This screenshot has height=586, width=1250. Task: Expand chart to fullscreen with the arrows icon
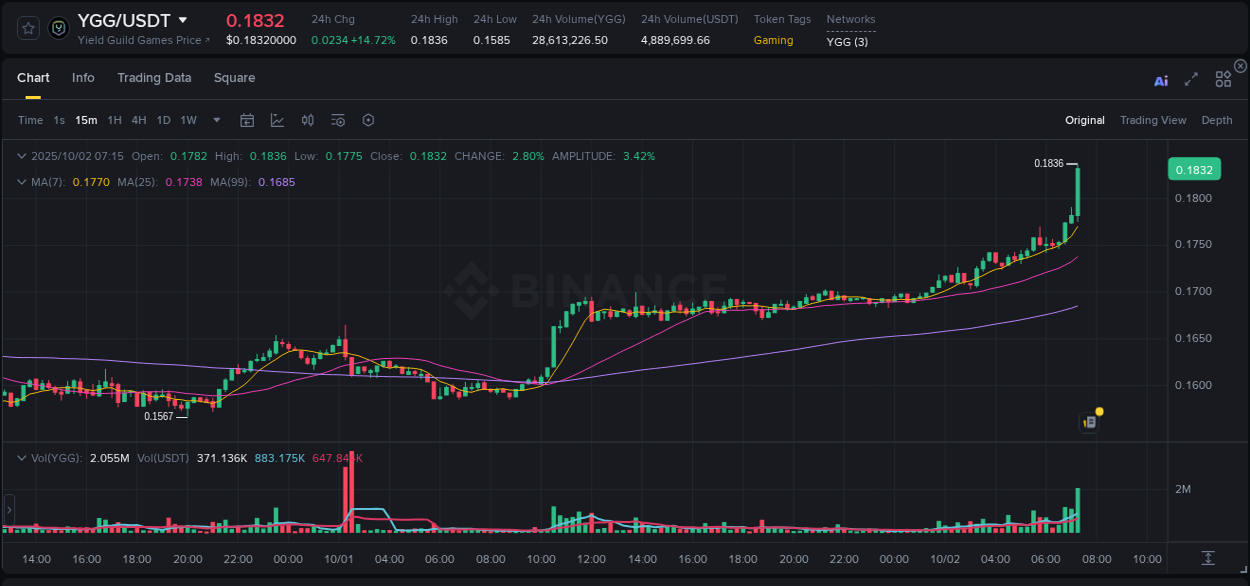pos(1191,80)
